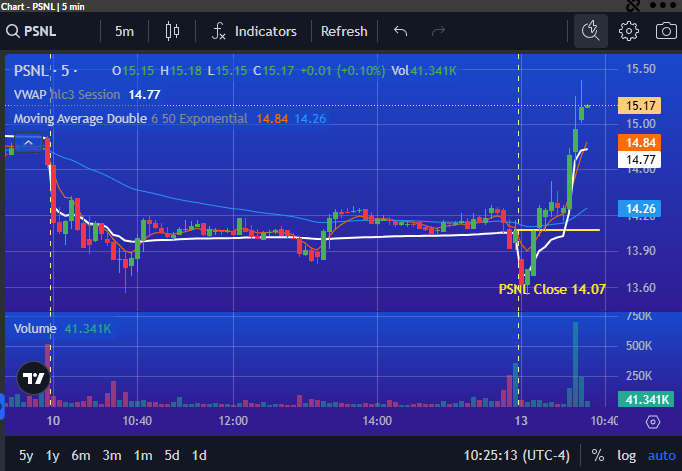Open time axis settings hexagon icon
682x471 pixels.
point(653,421)
